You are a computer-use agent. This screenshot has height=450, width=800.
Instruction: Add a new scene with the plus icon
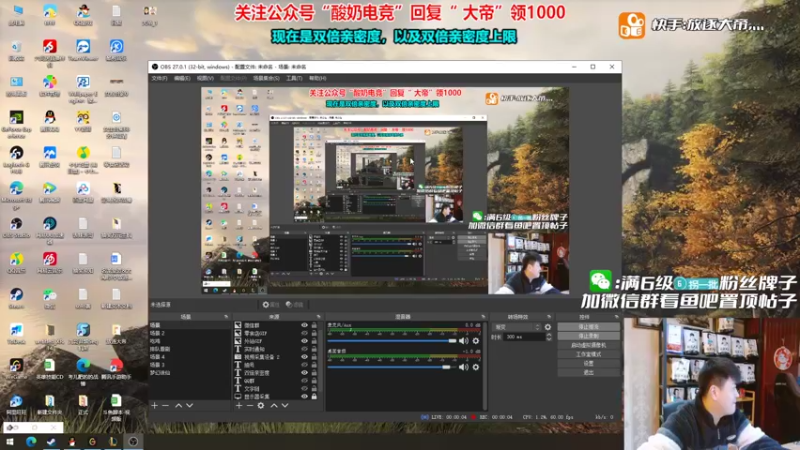point(155,405)
